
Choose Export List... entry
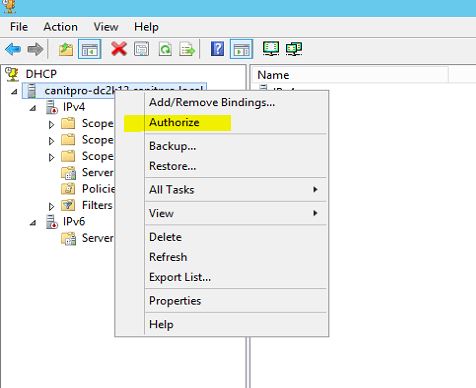(x=180, y=277)
